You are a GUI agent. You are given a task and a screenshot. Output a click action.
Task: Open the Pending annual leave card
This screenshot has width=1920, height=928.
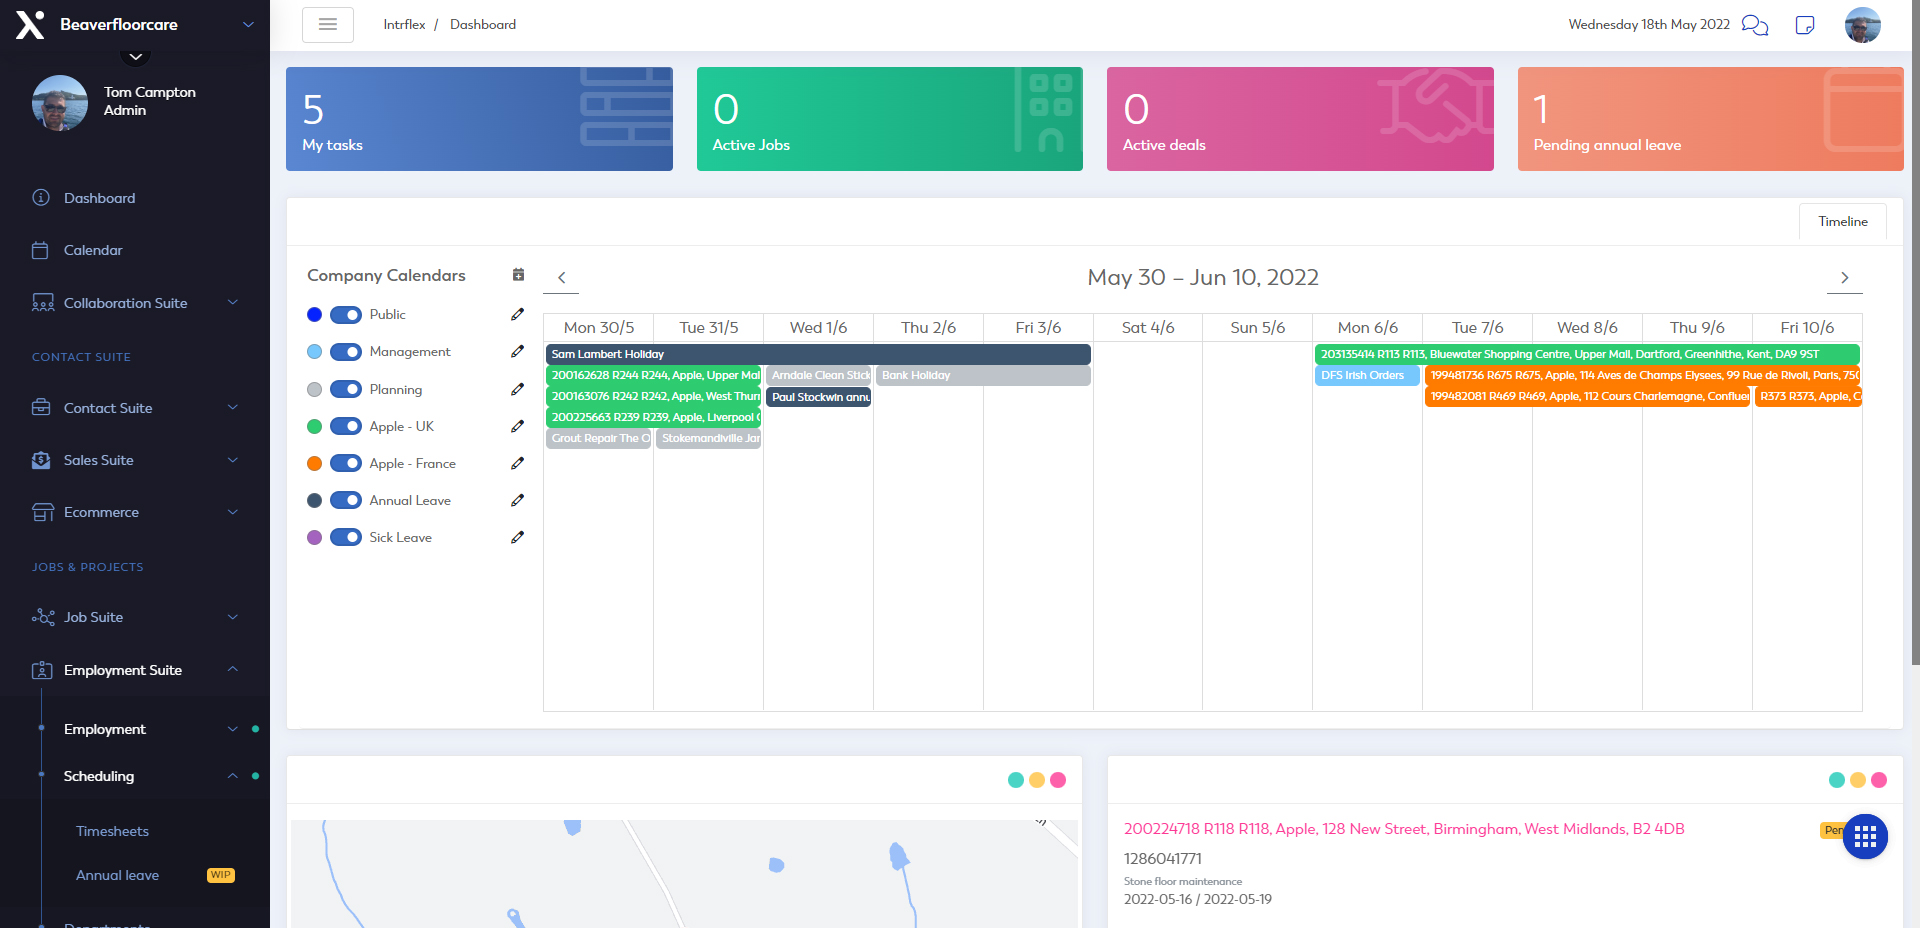[1710, 119]
